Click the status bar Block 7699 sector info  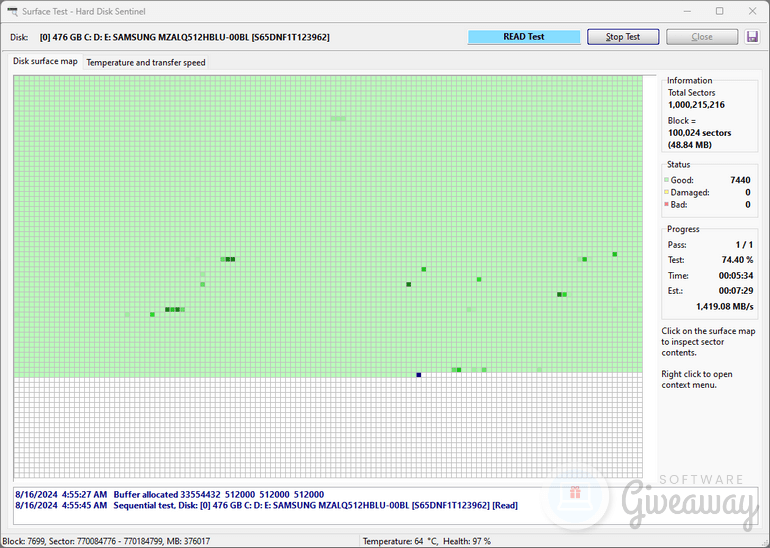point(106,541)
